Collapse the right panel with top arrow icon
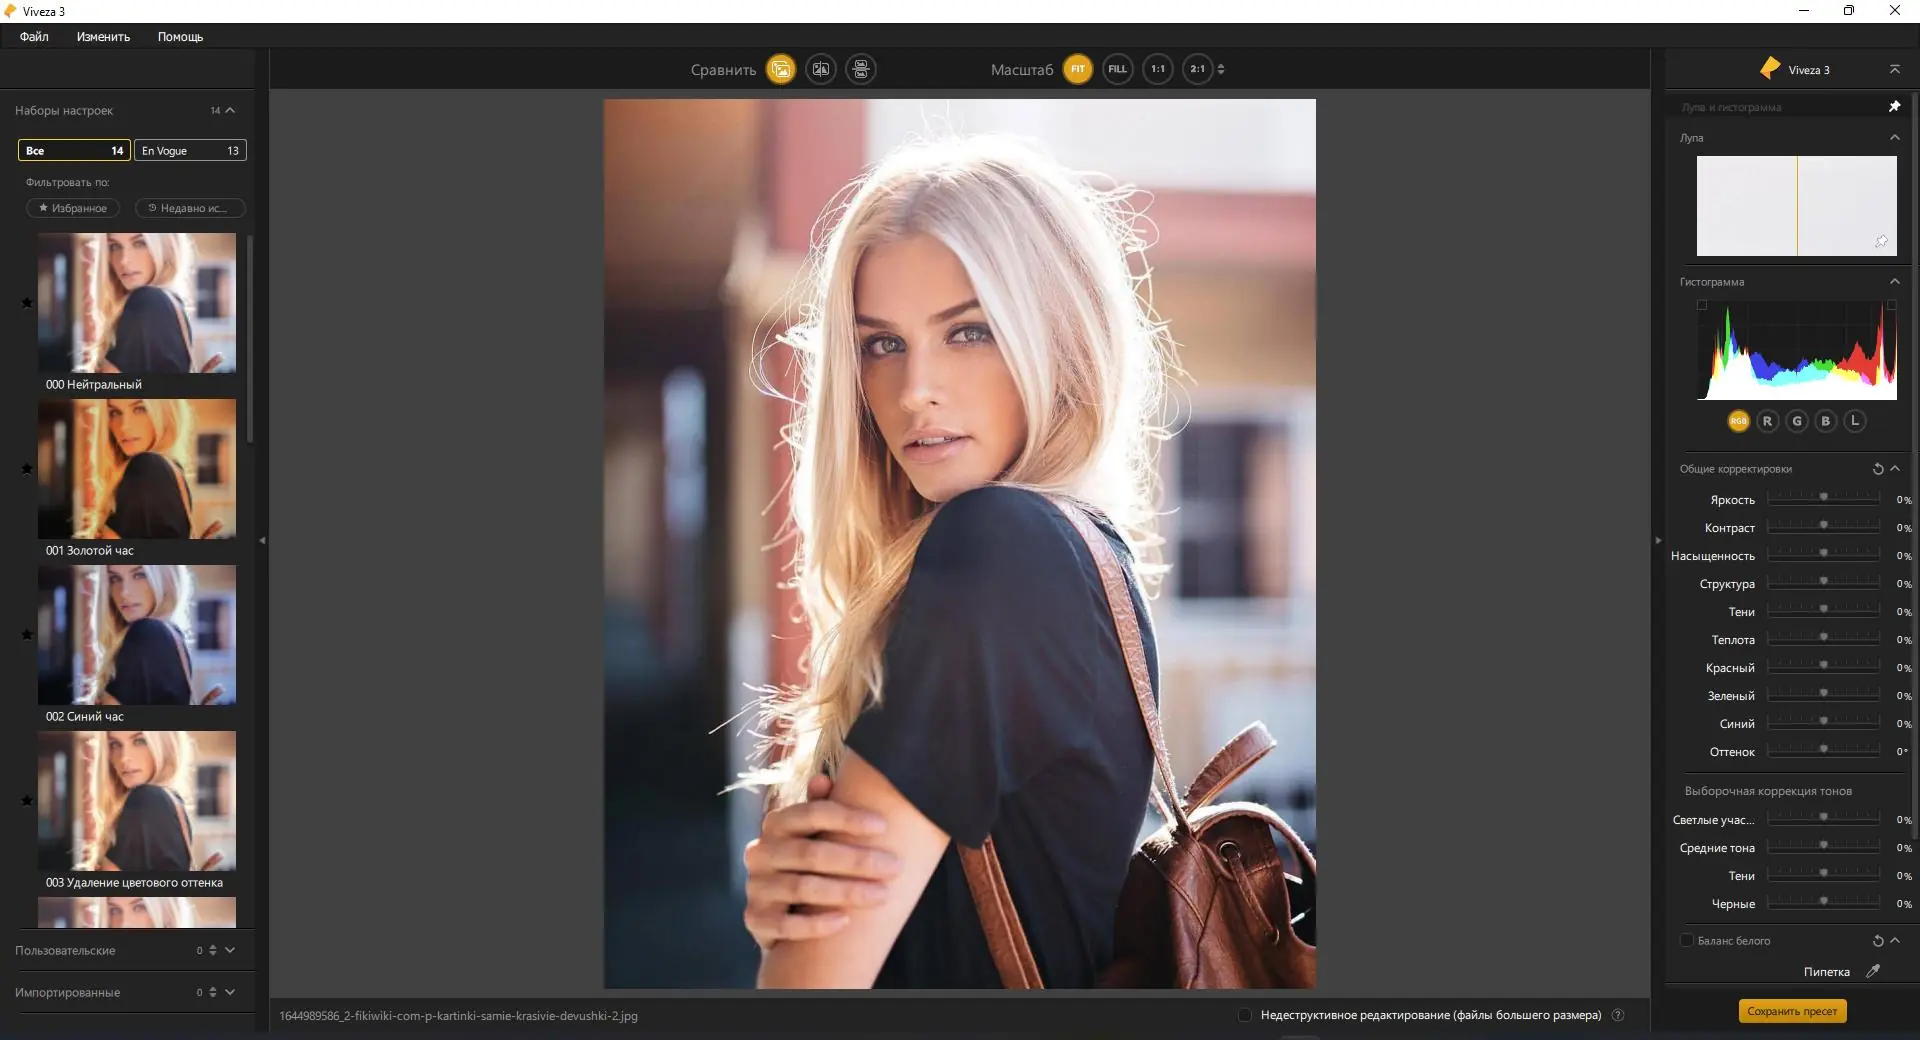1920x1040 pixels. (x=1894, y=69)
